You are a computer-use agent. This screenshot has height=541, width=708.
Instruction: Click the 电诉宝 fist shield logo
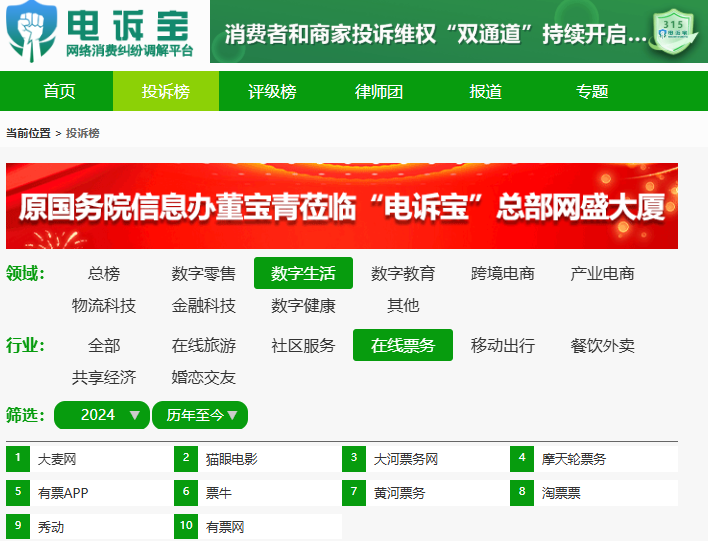(x=32, y=32)
